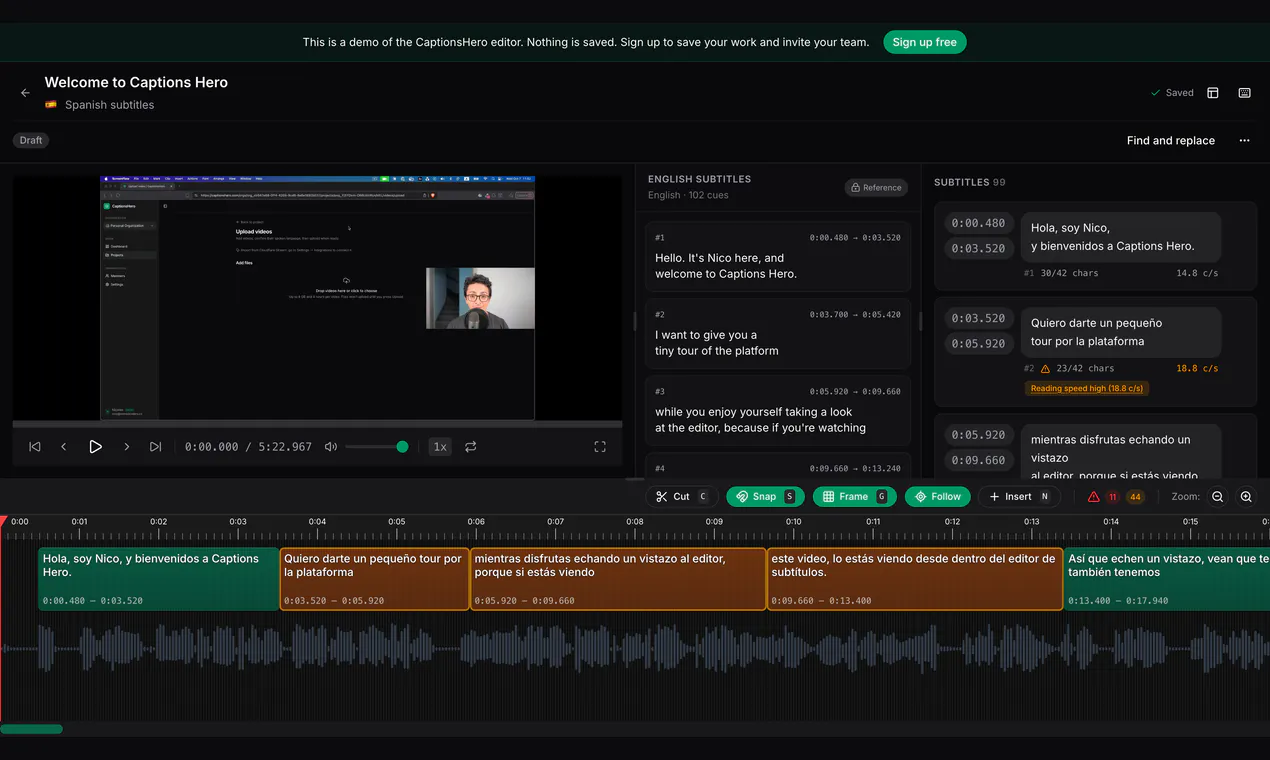Select timeline clip 'Hola, soy Nico, y bienvenidos'
Image resolution: width=1270 pixels, height=760 pixels.
click(x=159, y=579)
